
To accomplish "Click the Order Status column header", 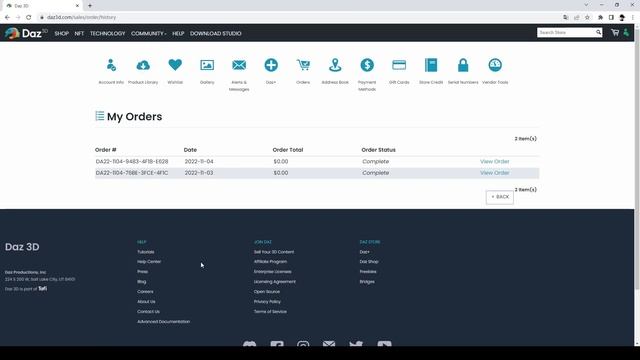I will tap(378, 150).
